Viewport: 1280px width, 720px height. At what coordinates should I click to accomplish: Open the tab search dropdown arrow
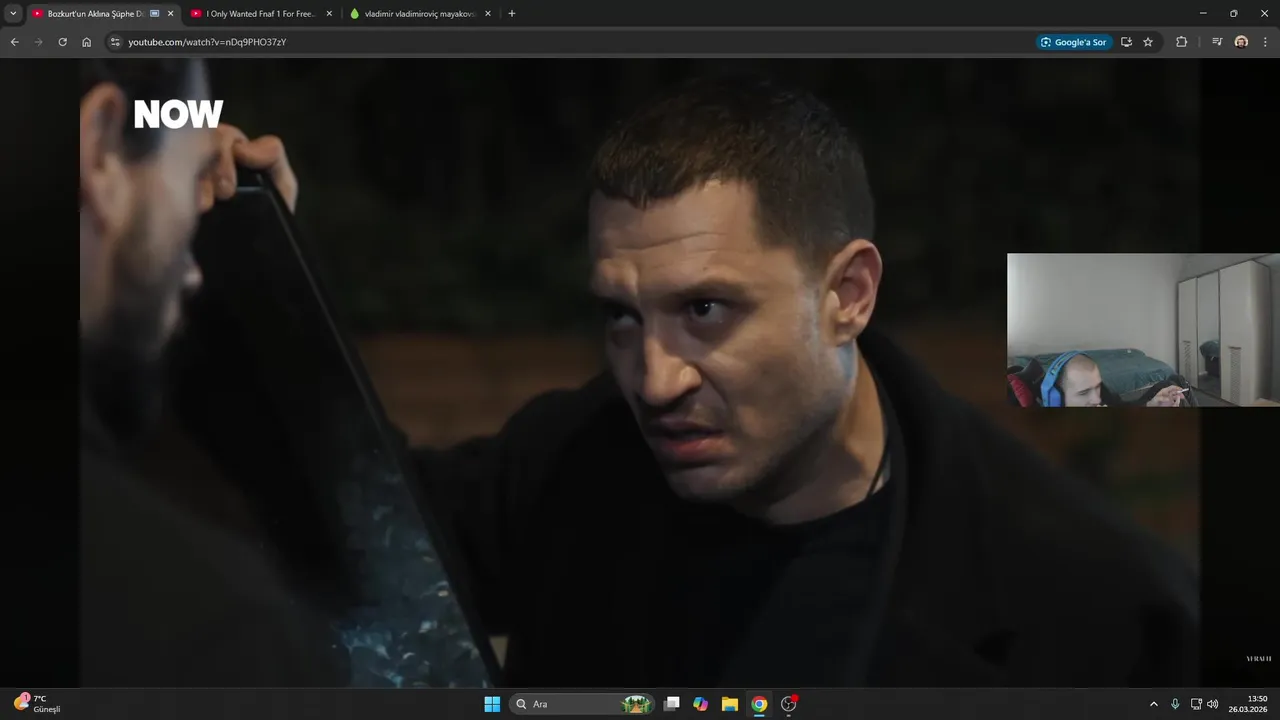pyautogui.click(x=13, y=14)
